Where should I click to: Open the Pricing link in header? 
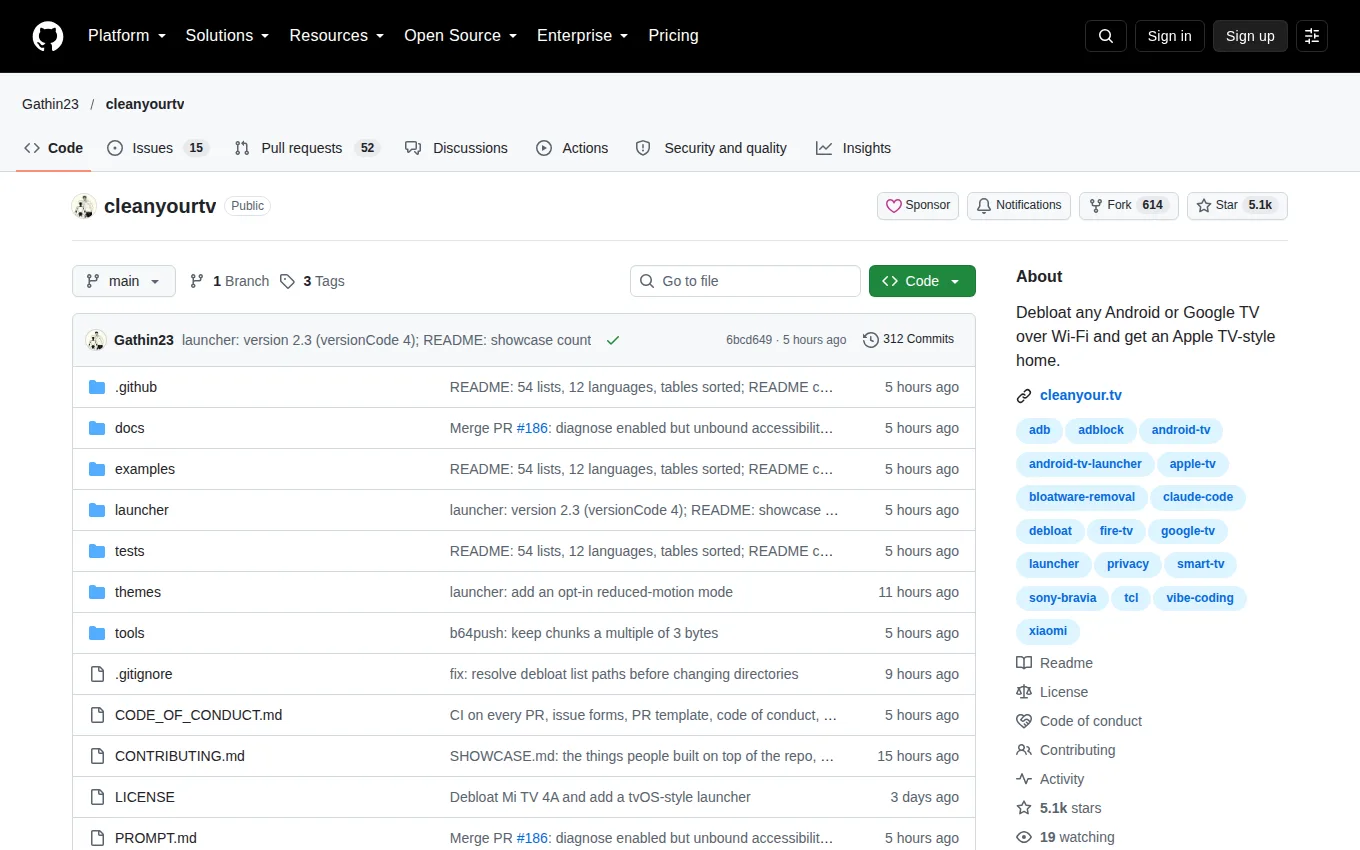pyautogui.click(x=673, y=36)
